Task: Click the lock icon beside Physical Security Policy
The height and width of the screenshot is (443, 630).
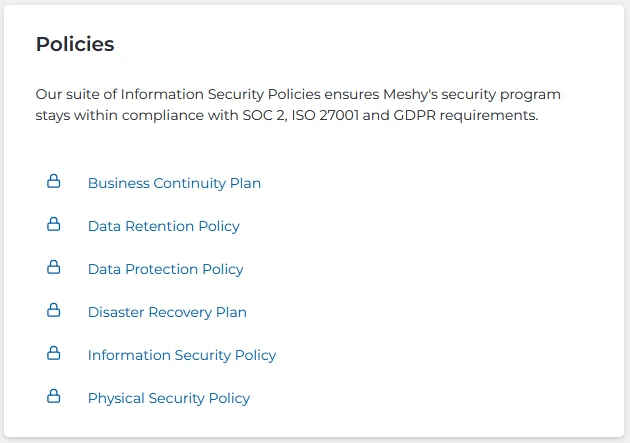Action: pyautogui.click(x=54, y=397)
